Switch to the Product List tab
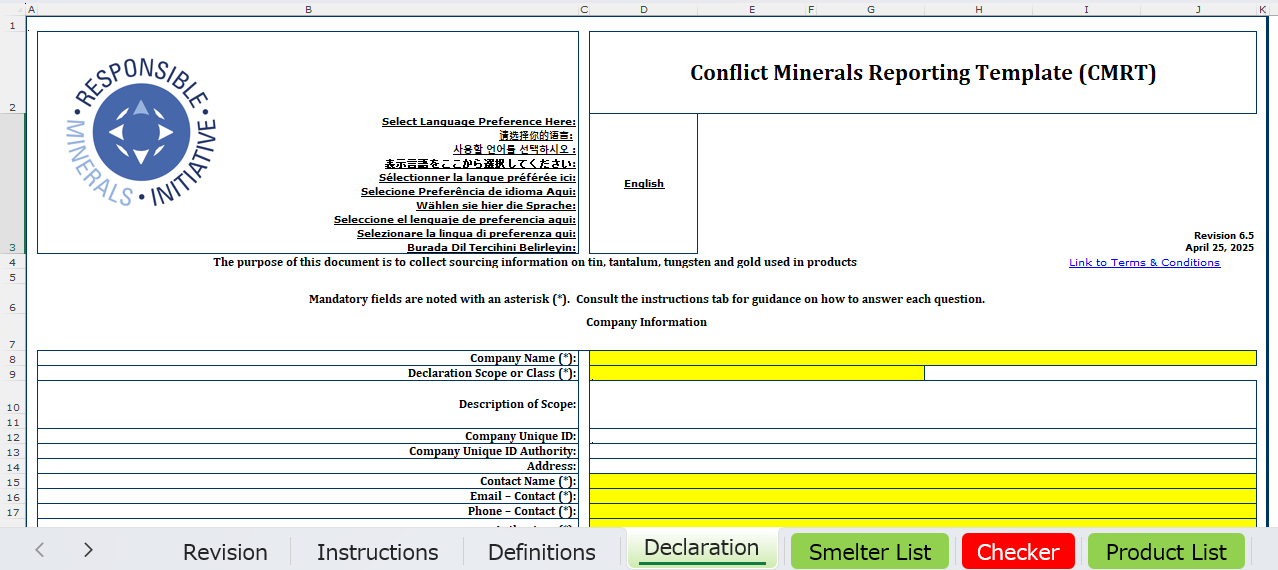1278x570 pixels. point(1166,552)
